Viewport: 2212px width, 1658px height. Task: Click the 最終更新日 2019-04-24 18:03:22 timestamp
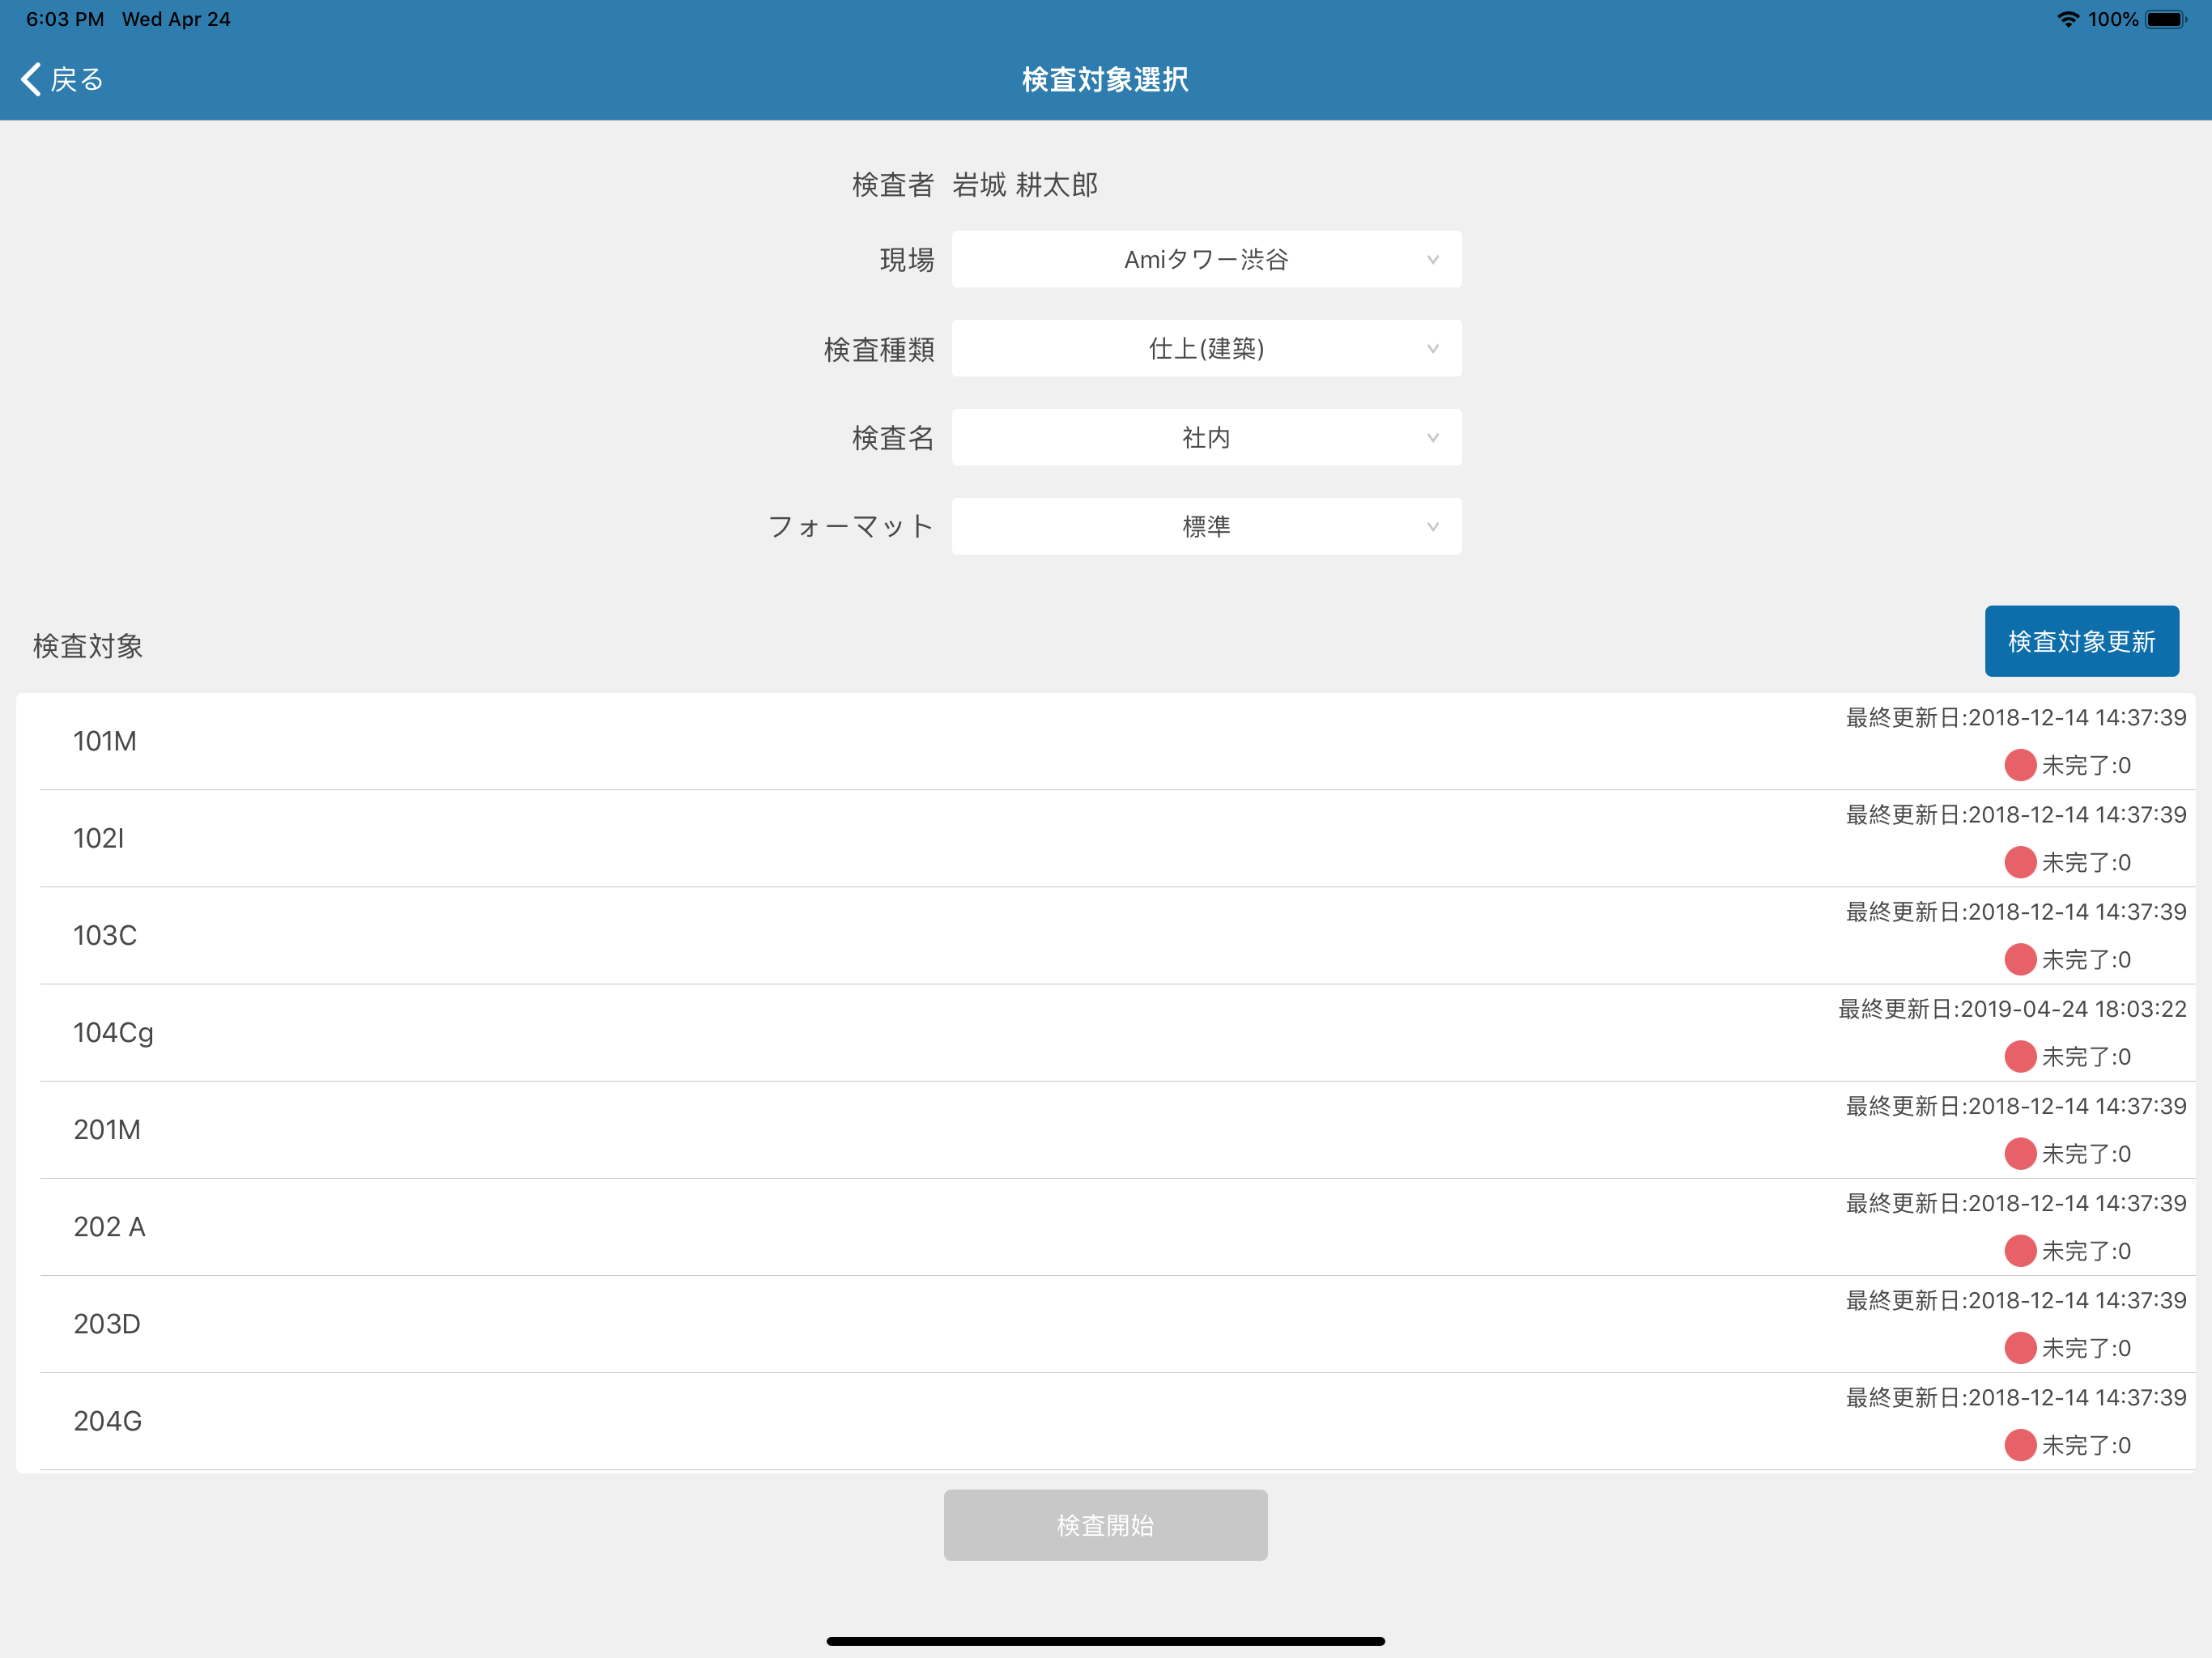2012,1009
